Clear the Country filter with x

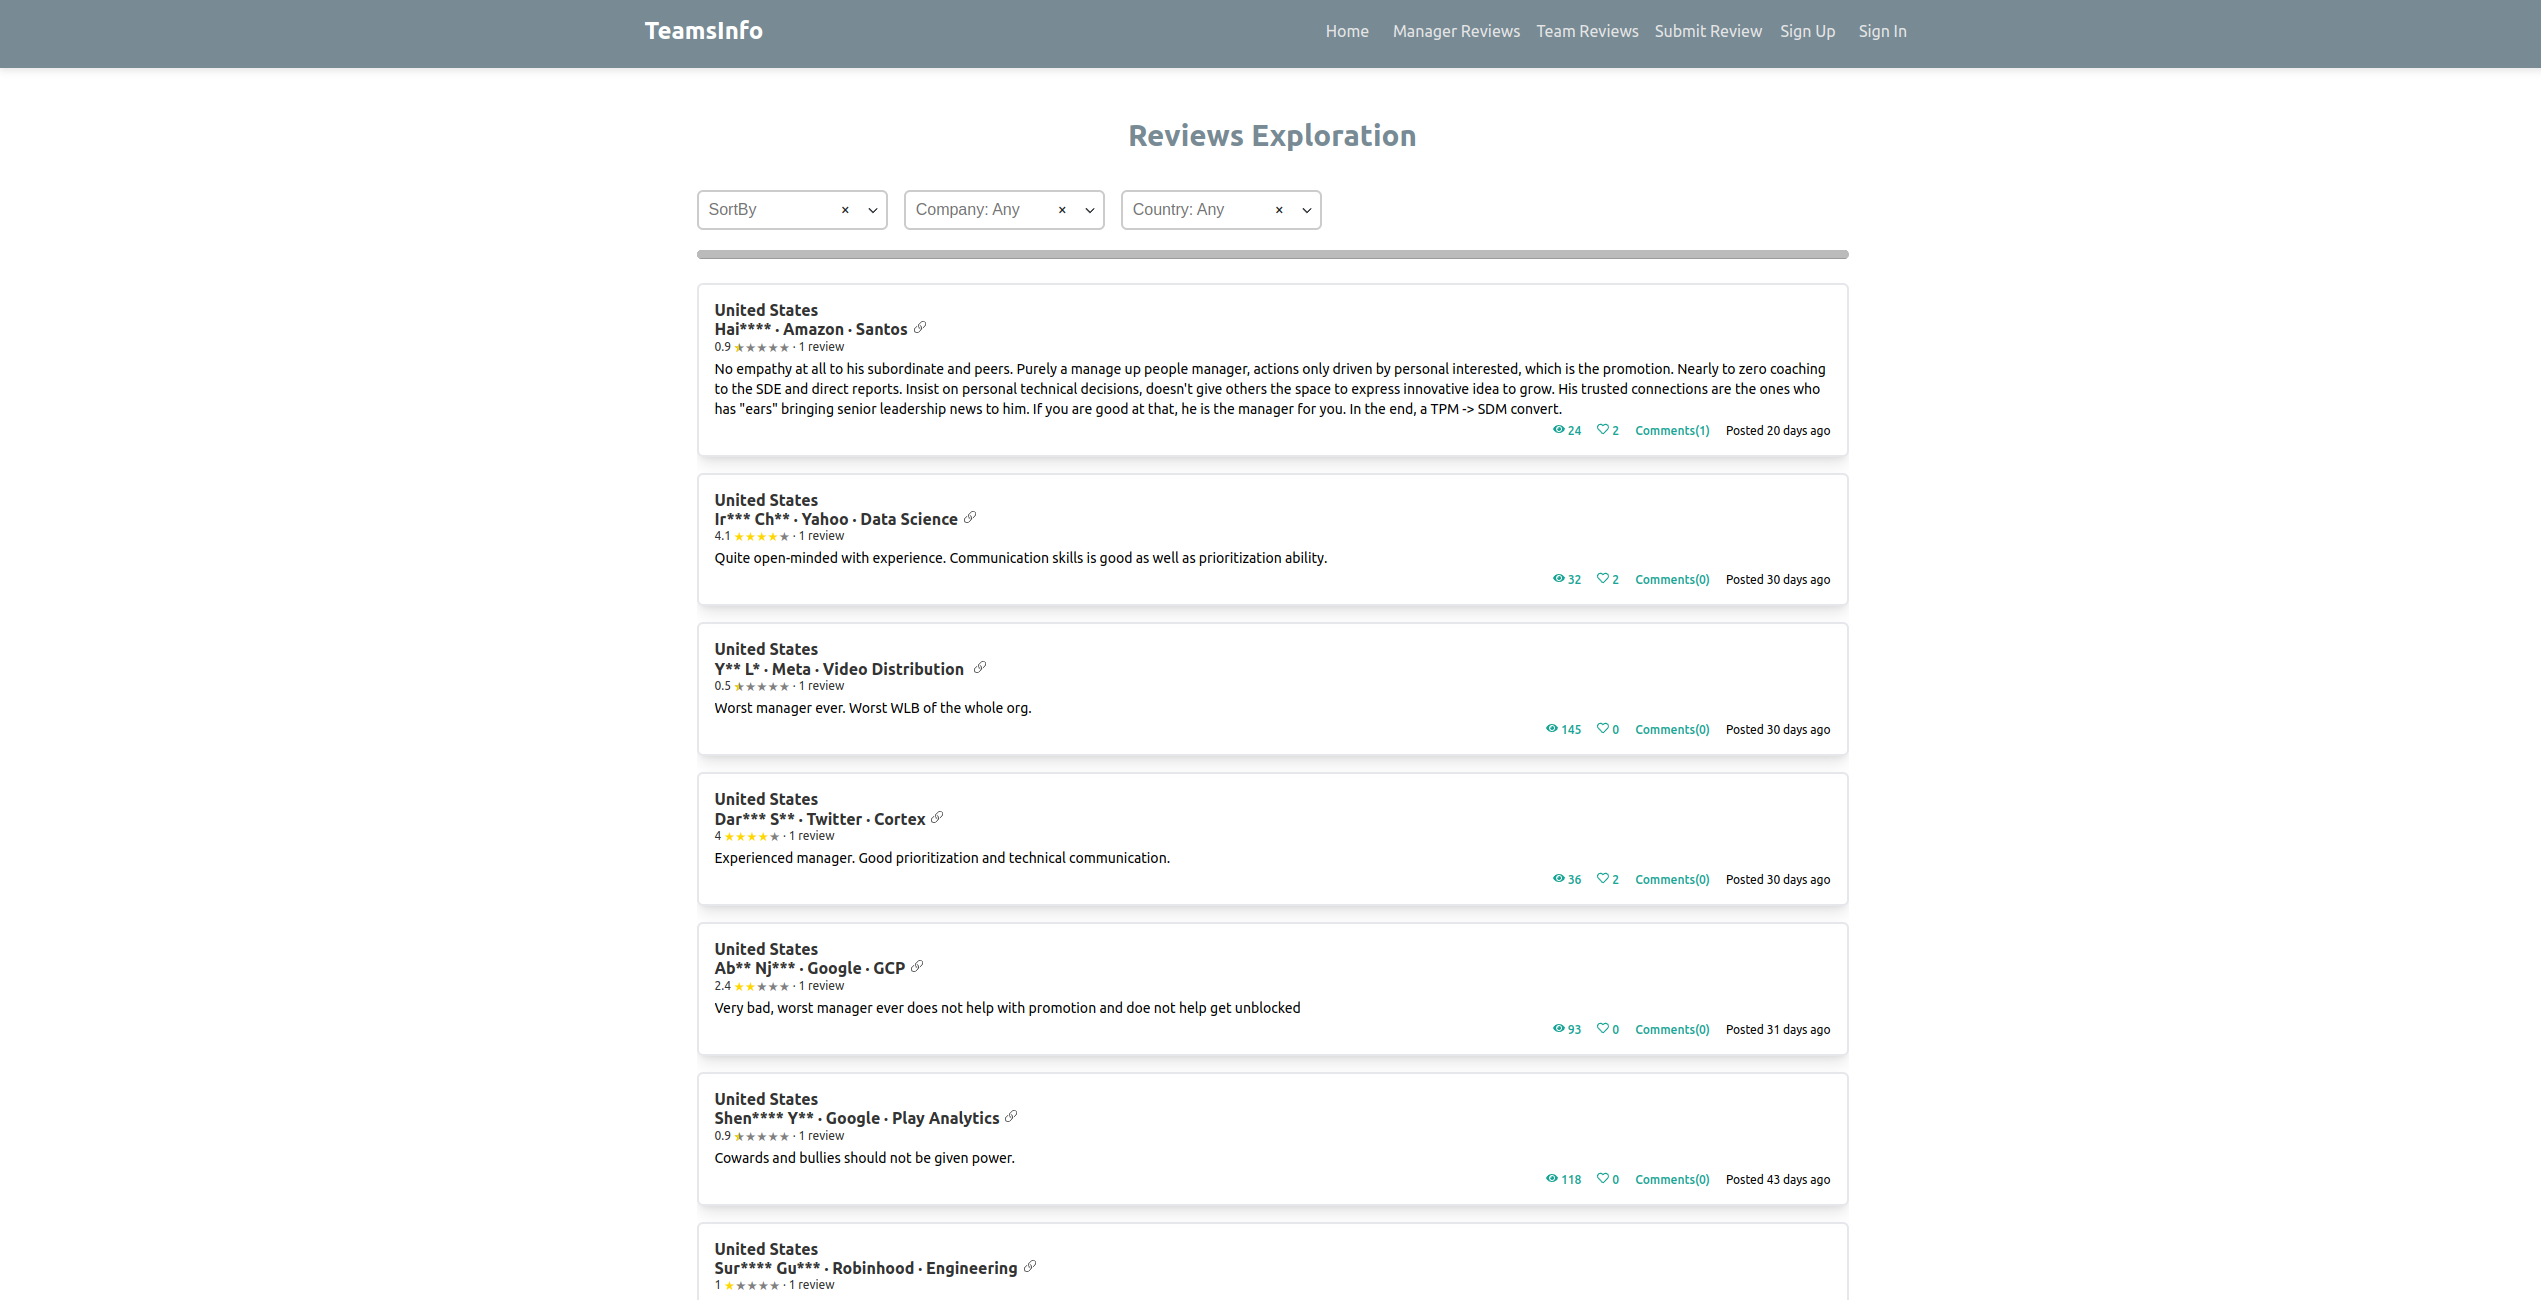1279,210
